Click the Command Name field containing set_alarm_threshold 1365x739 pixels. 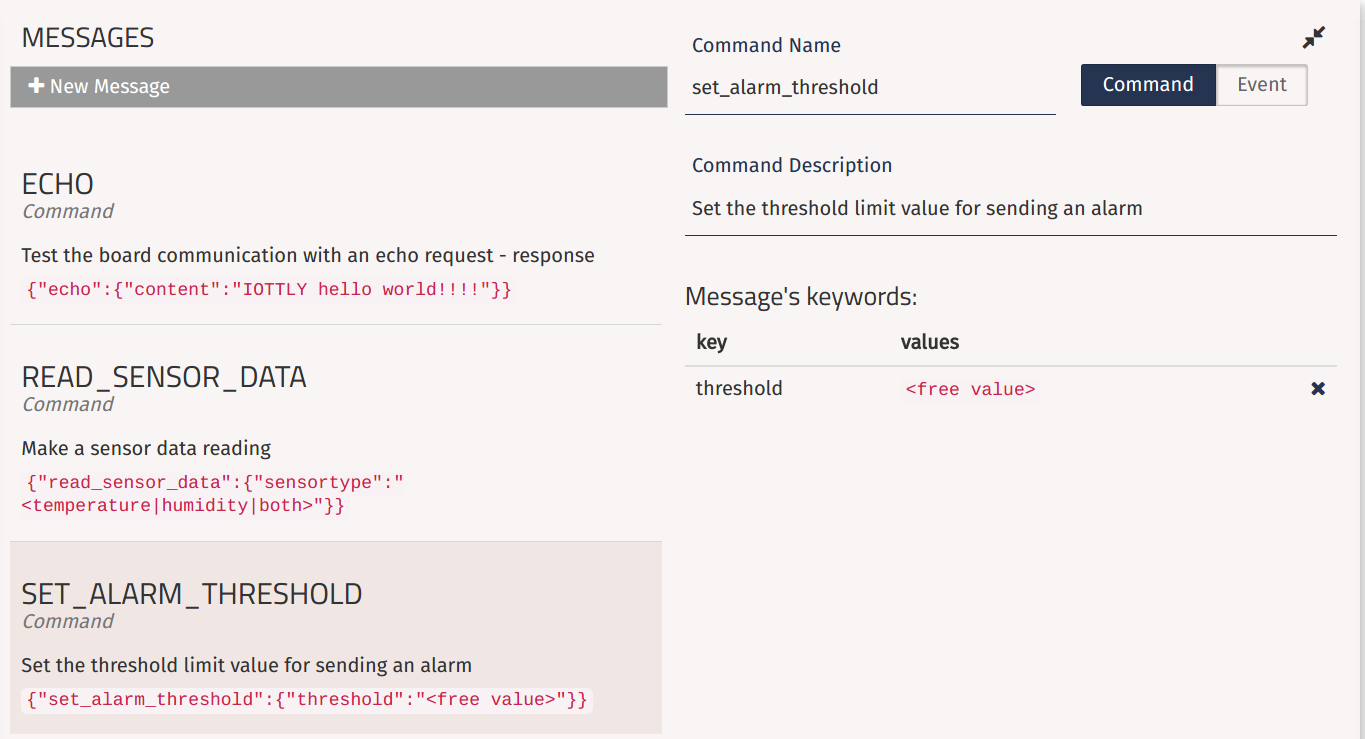pos(869,88)
